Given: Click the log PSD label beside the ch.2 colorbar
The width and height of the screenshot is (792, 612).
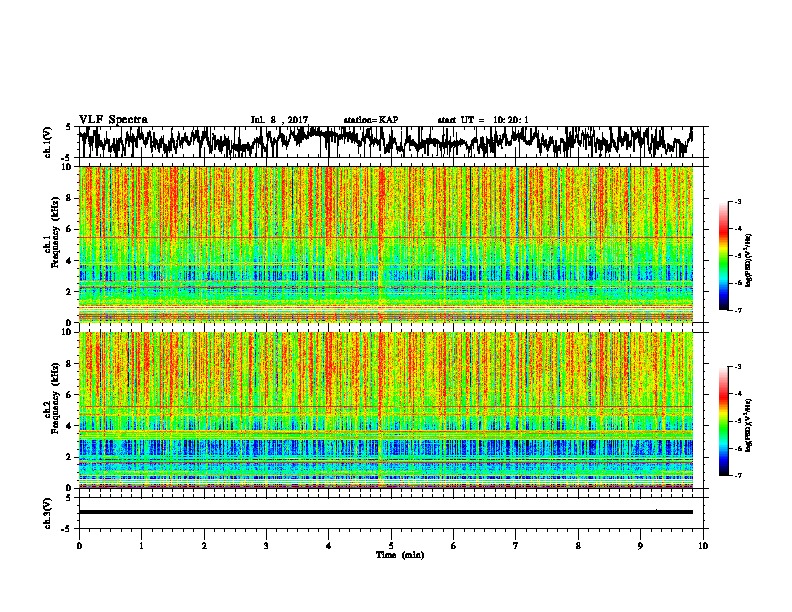Looking at the screenshot, I should (x=749, y=425).
